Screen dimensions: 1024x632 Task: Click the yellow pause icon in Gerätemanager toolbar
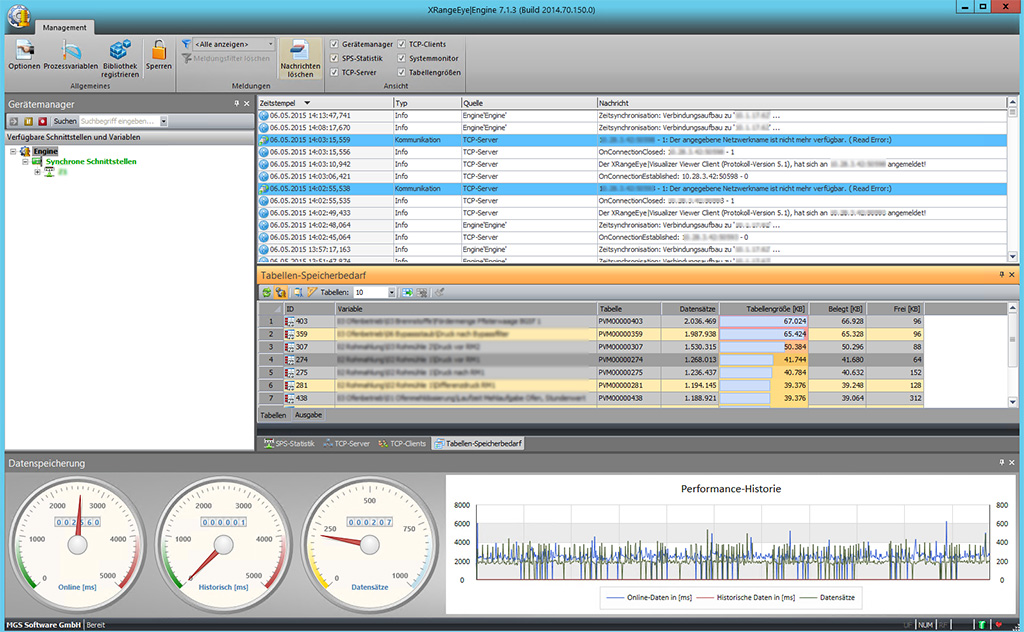[x=28, y=121]
